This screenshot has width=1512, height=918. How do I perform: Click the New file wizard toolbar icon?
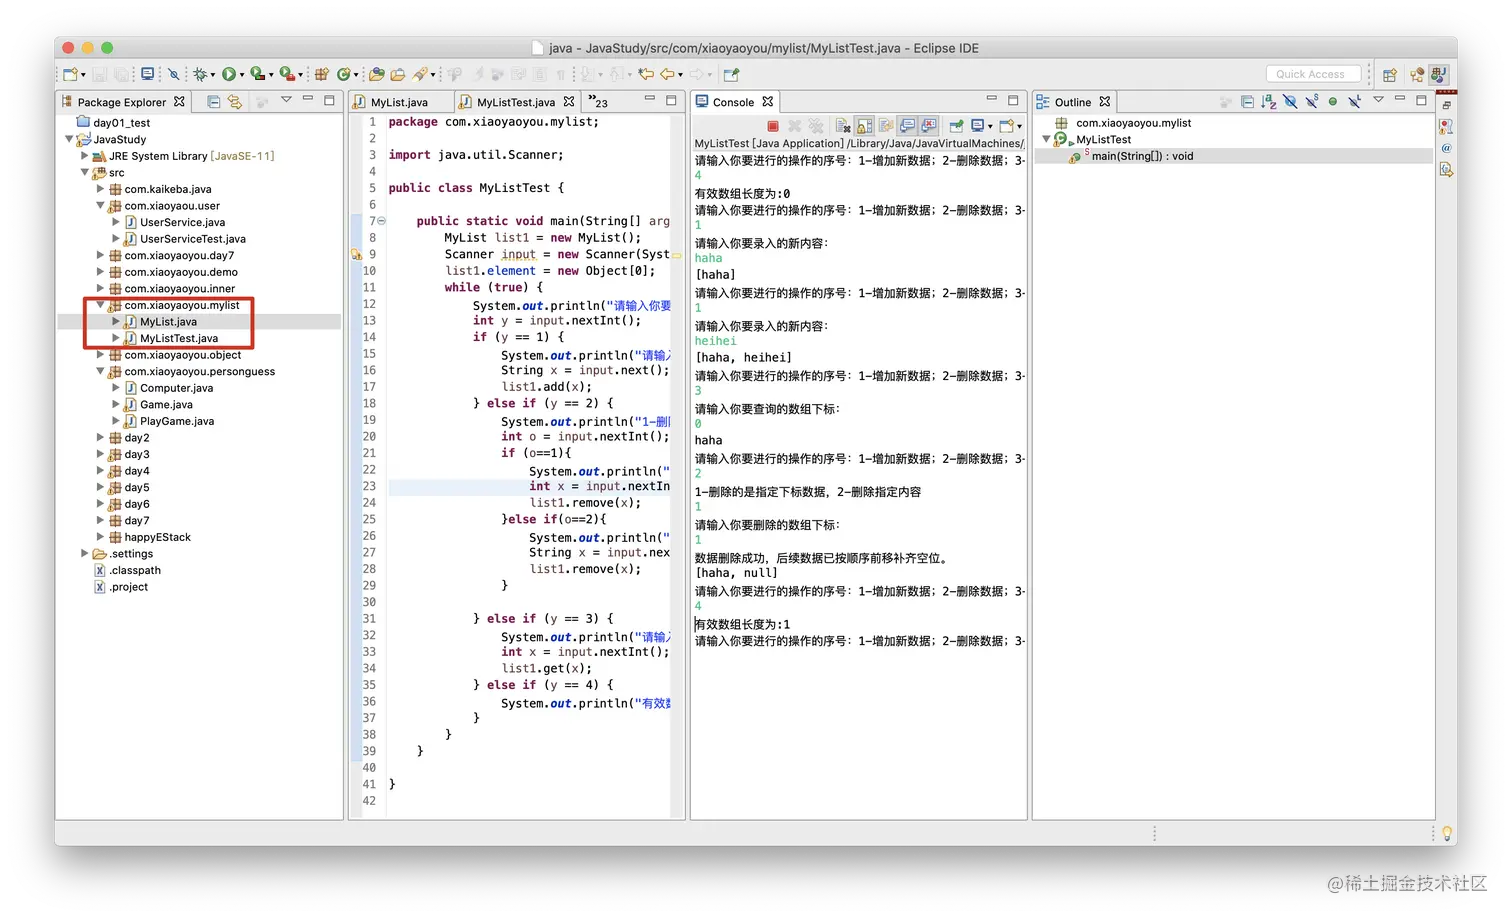point(70,74)
